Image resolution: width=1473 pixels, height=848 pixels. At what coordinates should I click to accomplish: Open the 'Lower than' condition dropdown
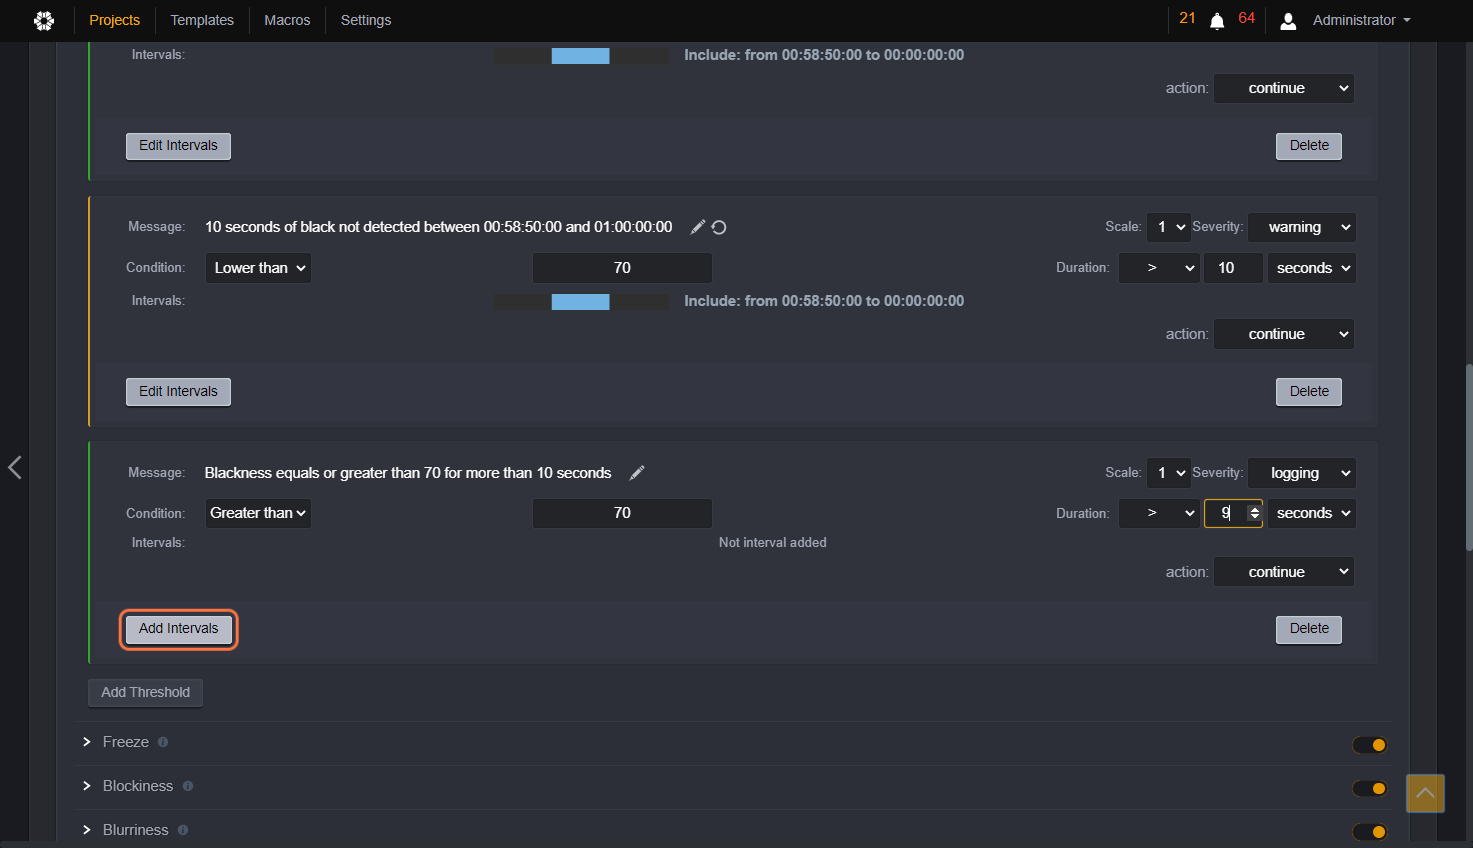(258, 268)
